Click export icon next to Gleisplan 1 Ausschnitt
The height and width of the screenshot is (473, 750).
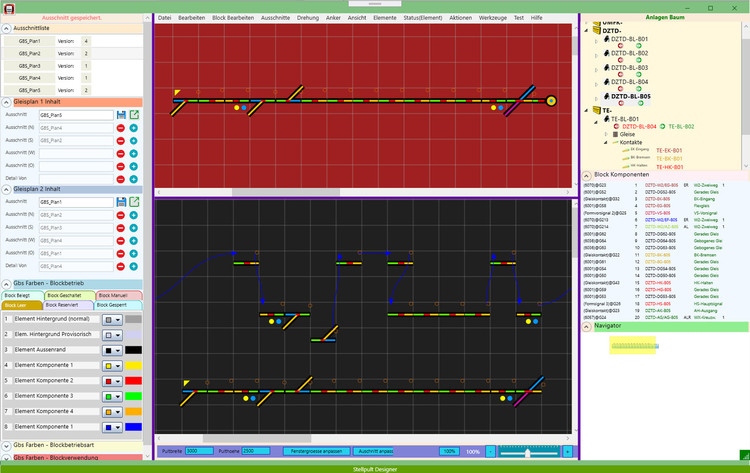(x=134, y=115)
